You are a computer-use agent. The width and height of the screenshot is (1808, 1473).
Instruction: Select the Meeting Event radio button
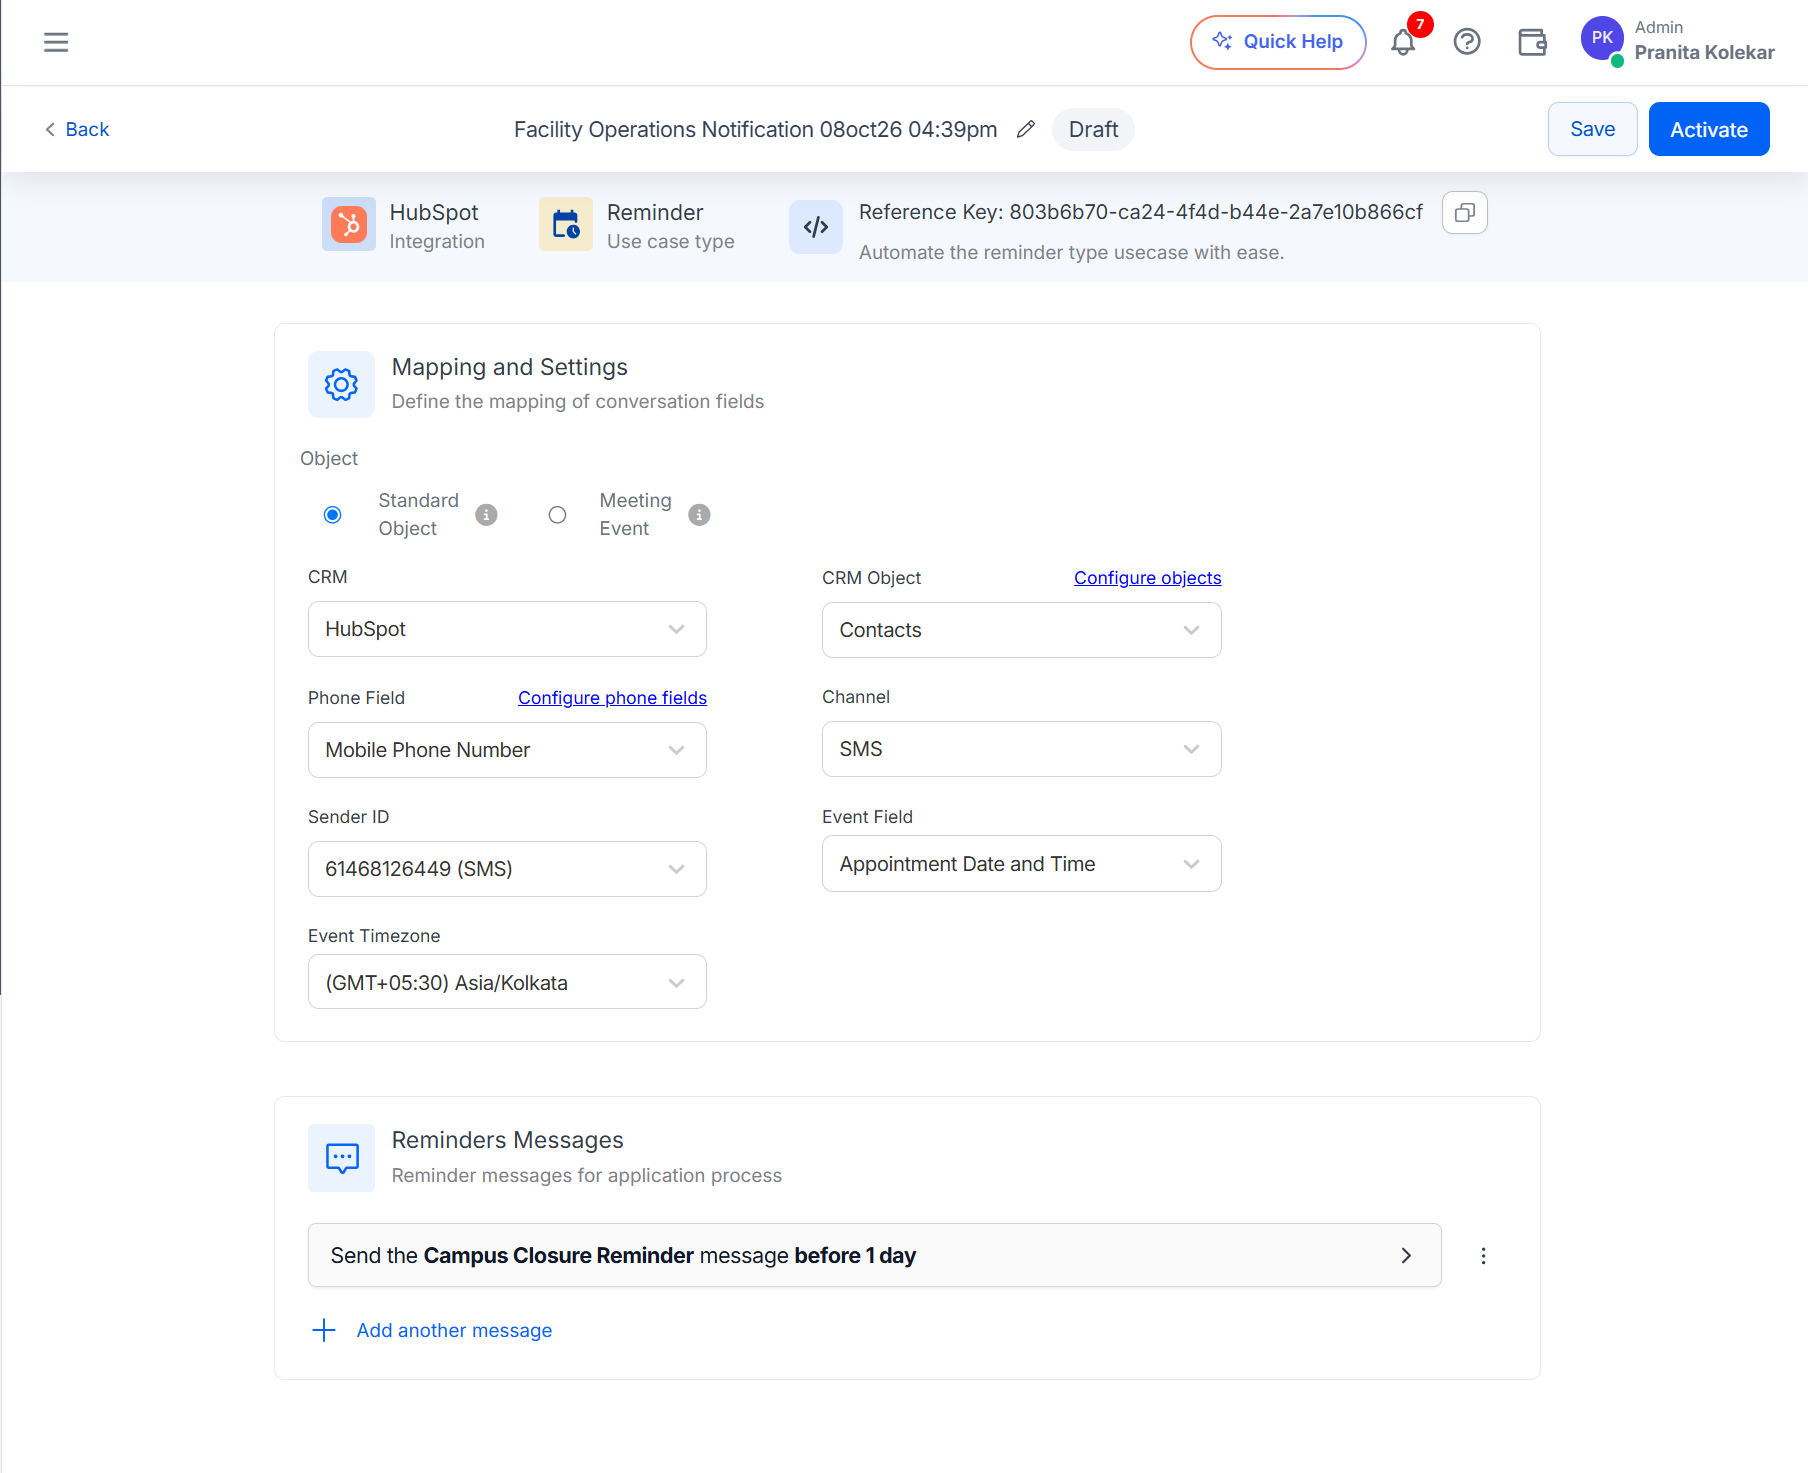click(557, 515)
